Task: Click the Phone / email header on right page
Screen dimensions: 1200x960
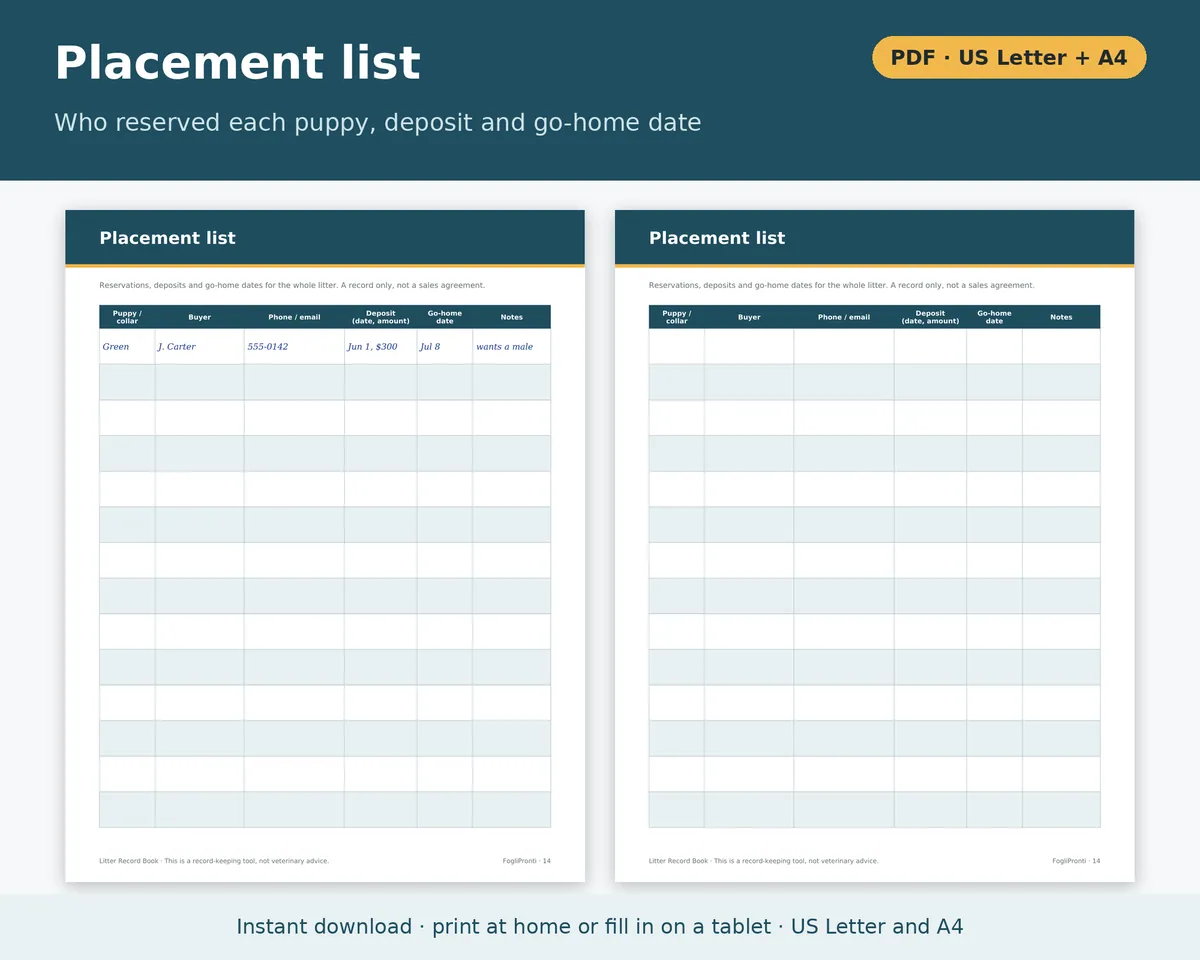Action: point(844,317)
